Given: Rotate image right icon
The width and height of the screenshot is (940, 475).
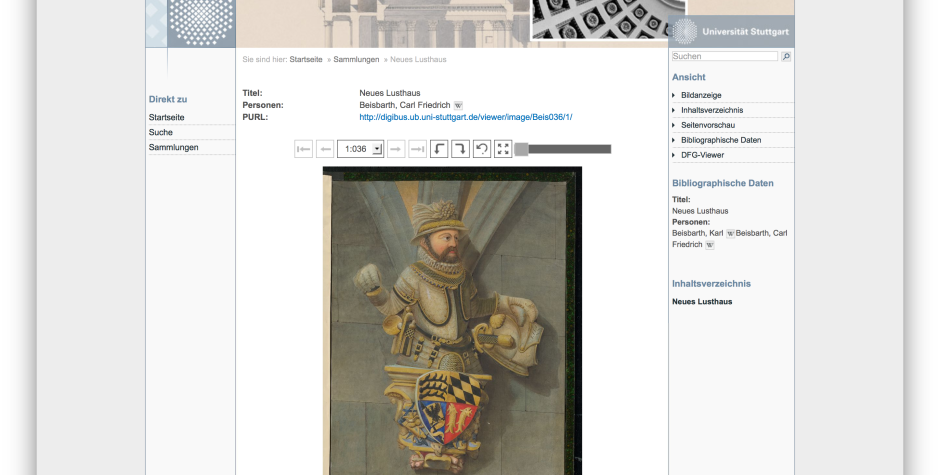Looking at the screenshot, I should point(460,149).
